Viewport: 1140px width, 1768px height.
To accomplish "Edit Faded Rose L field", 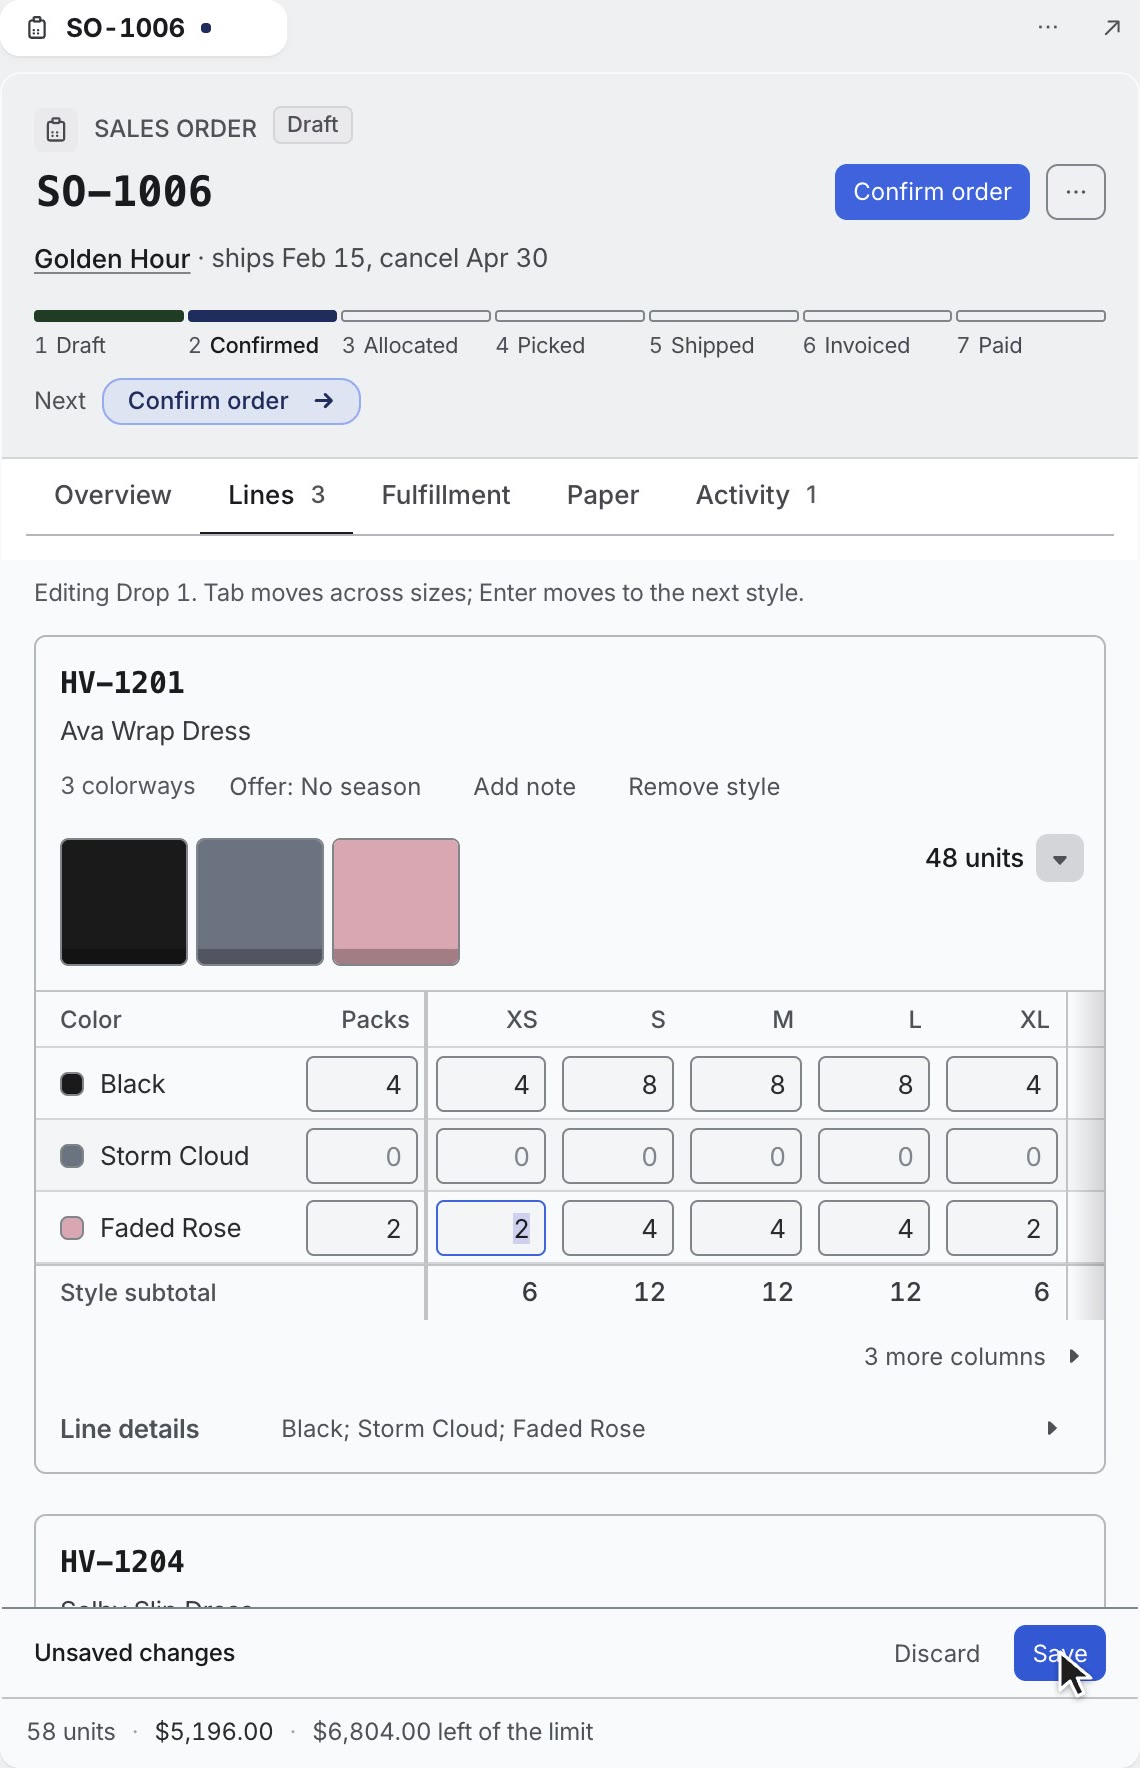I will click(x=874, y=1228).
